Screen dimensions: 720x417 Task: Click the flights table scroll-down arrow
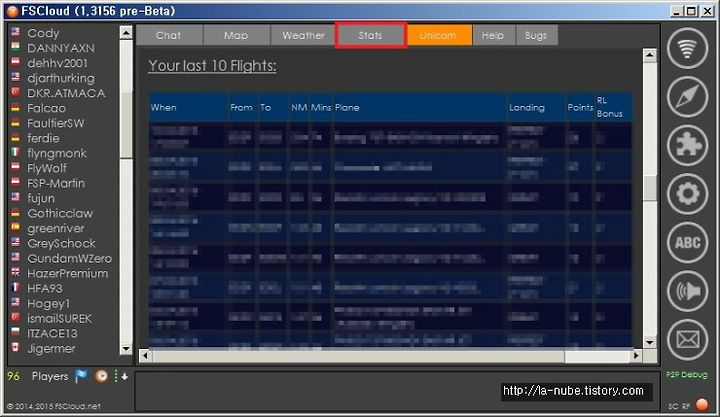point(649,342)
